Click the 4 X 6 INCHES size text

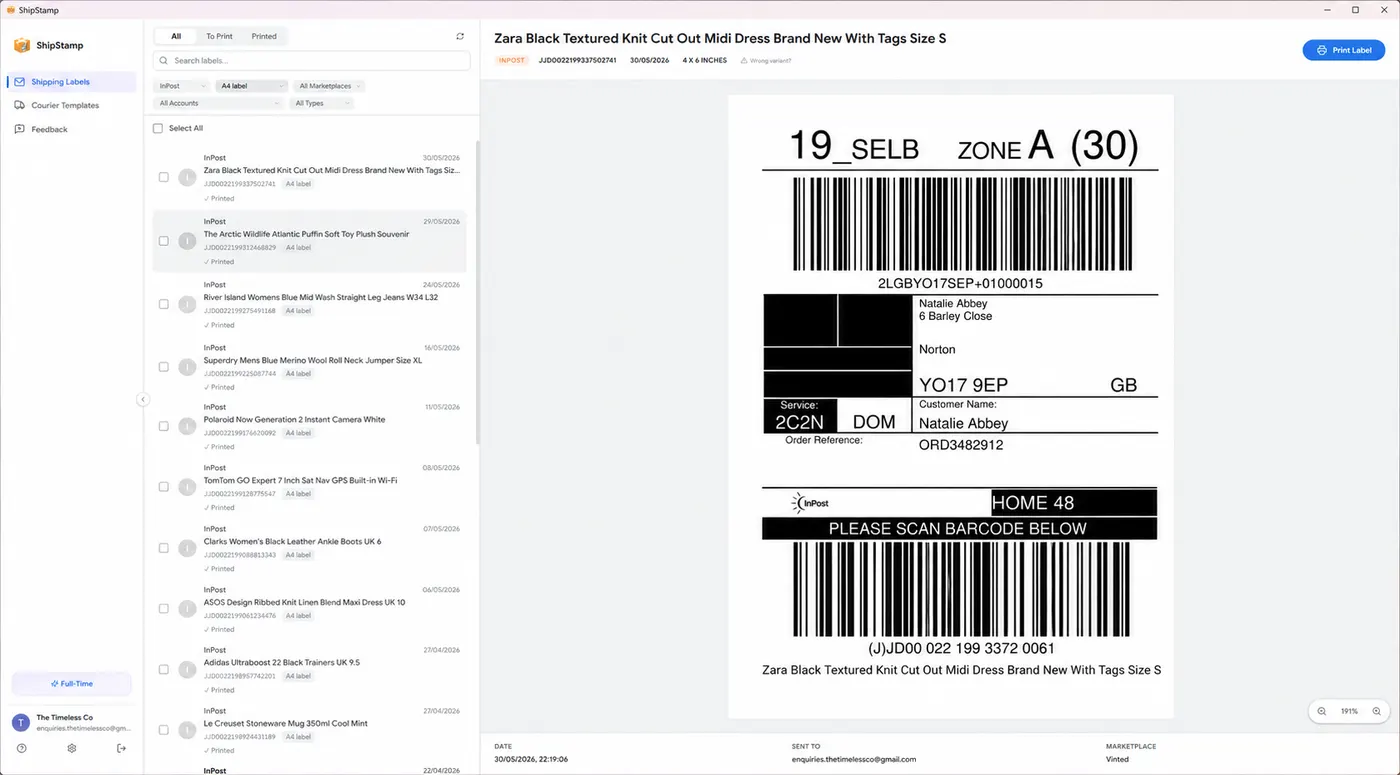705,61
